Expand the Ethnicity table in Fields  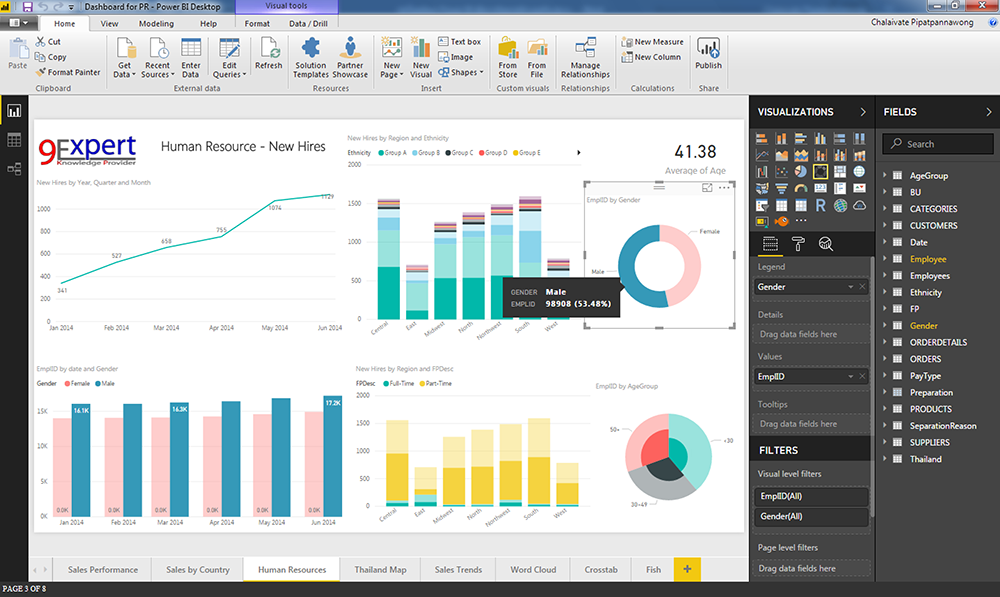click(x=885, y=291)
